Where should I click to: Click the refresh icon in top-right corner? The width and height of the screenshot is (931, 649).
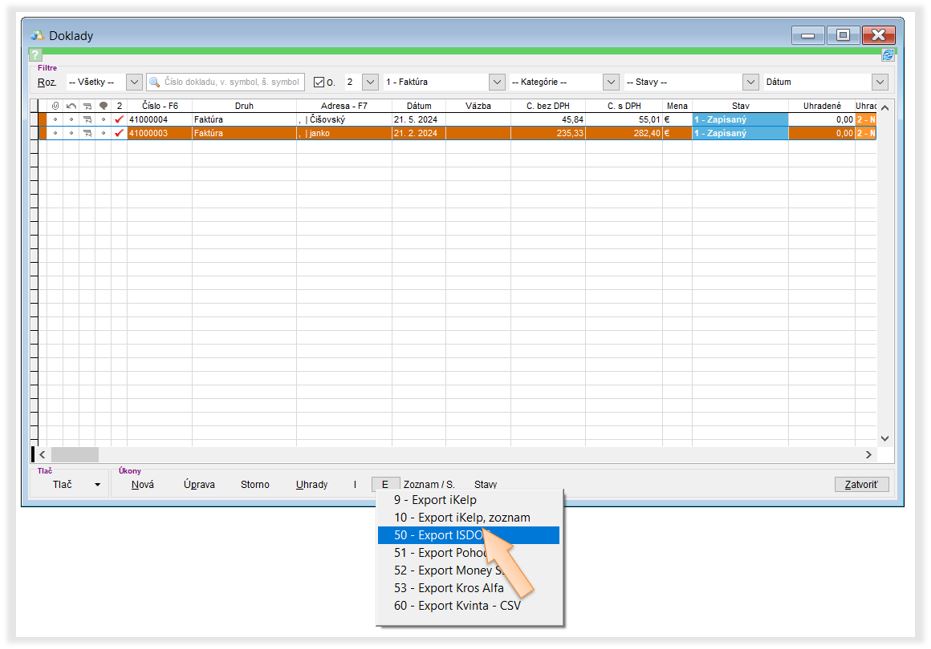click(x=887, y=56)
